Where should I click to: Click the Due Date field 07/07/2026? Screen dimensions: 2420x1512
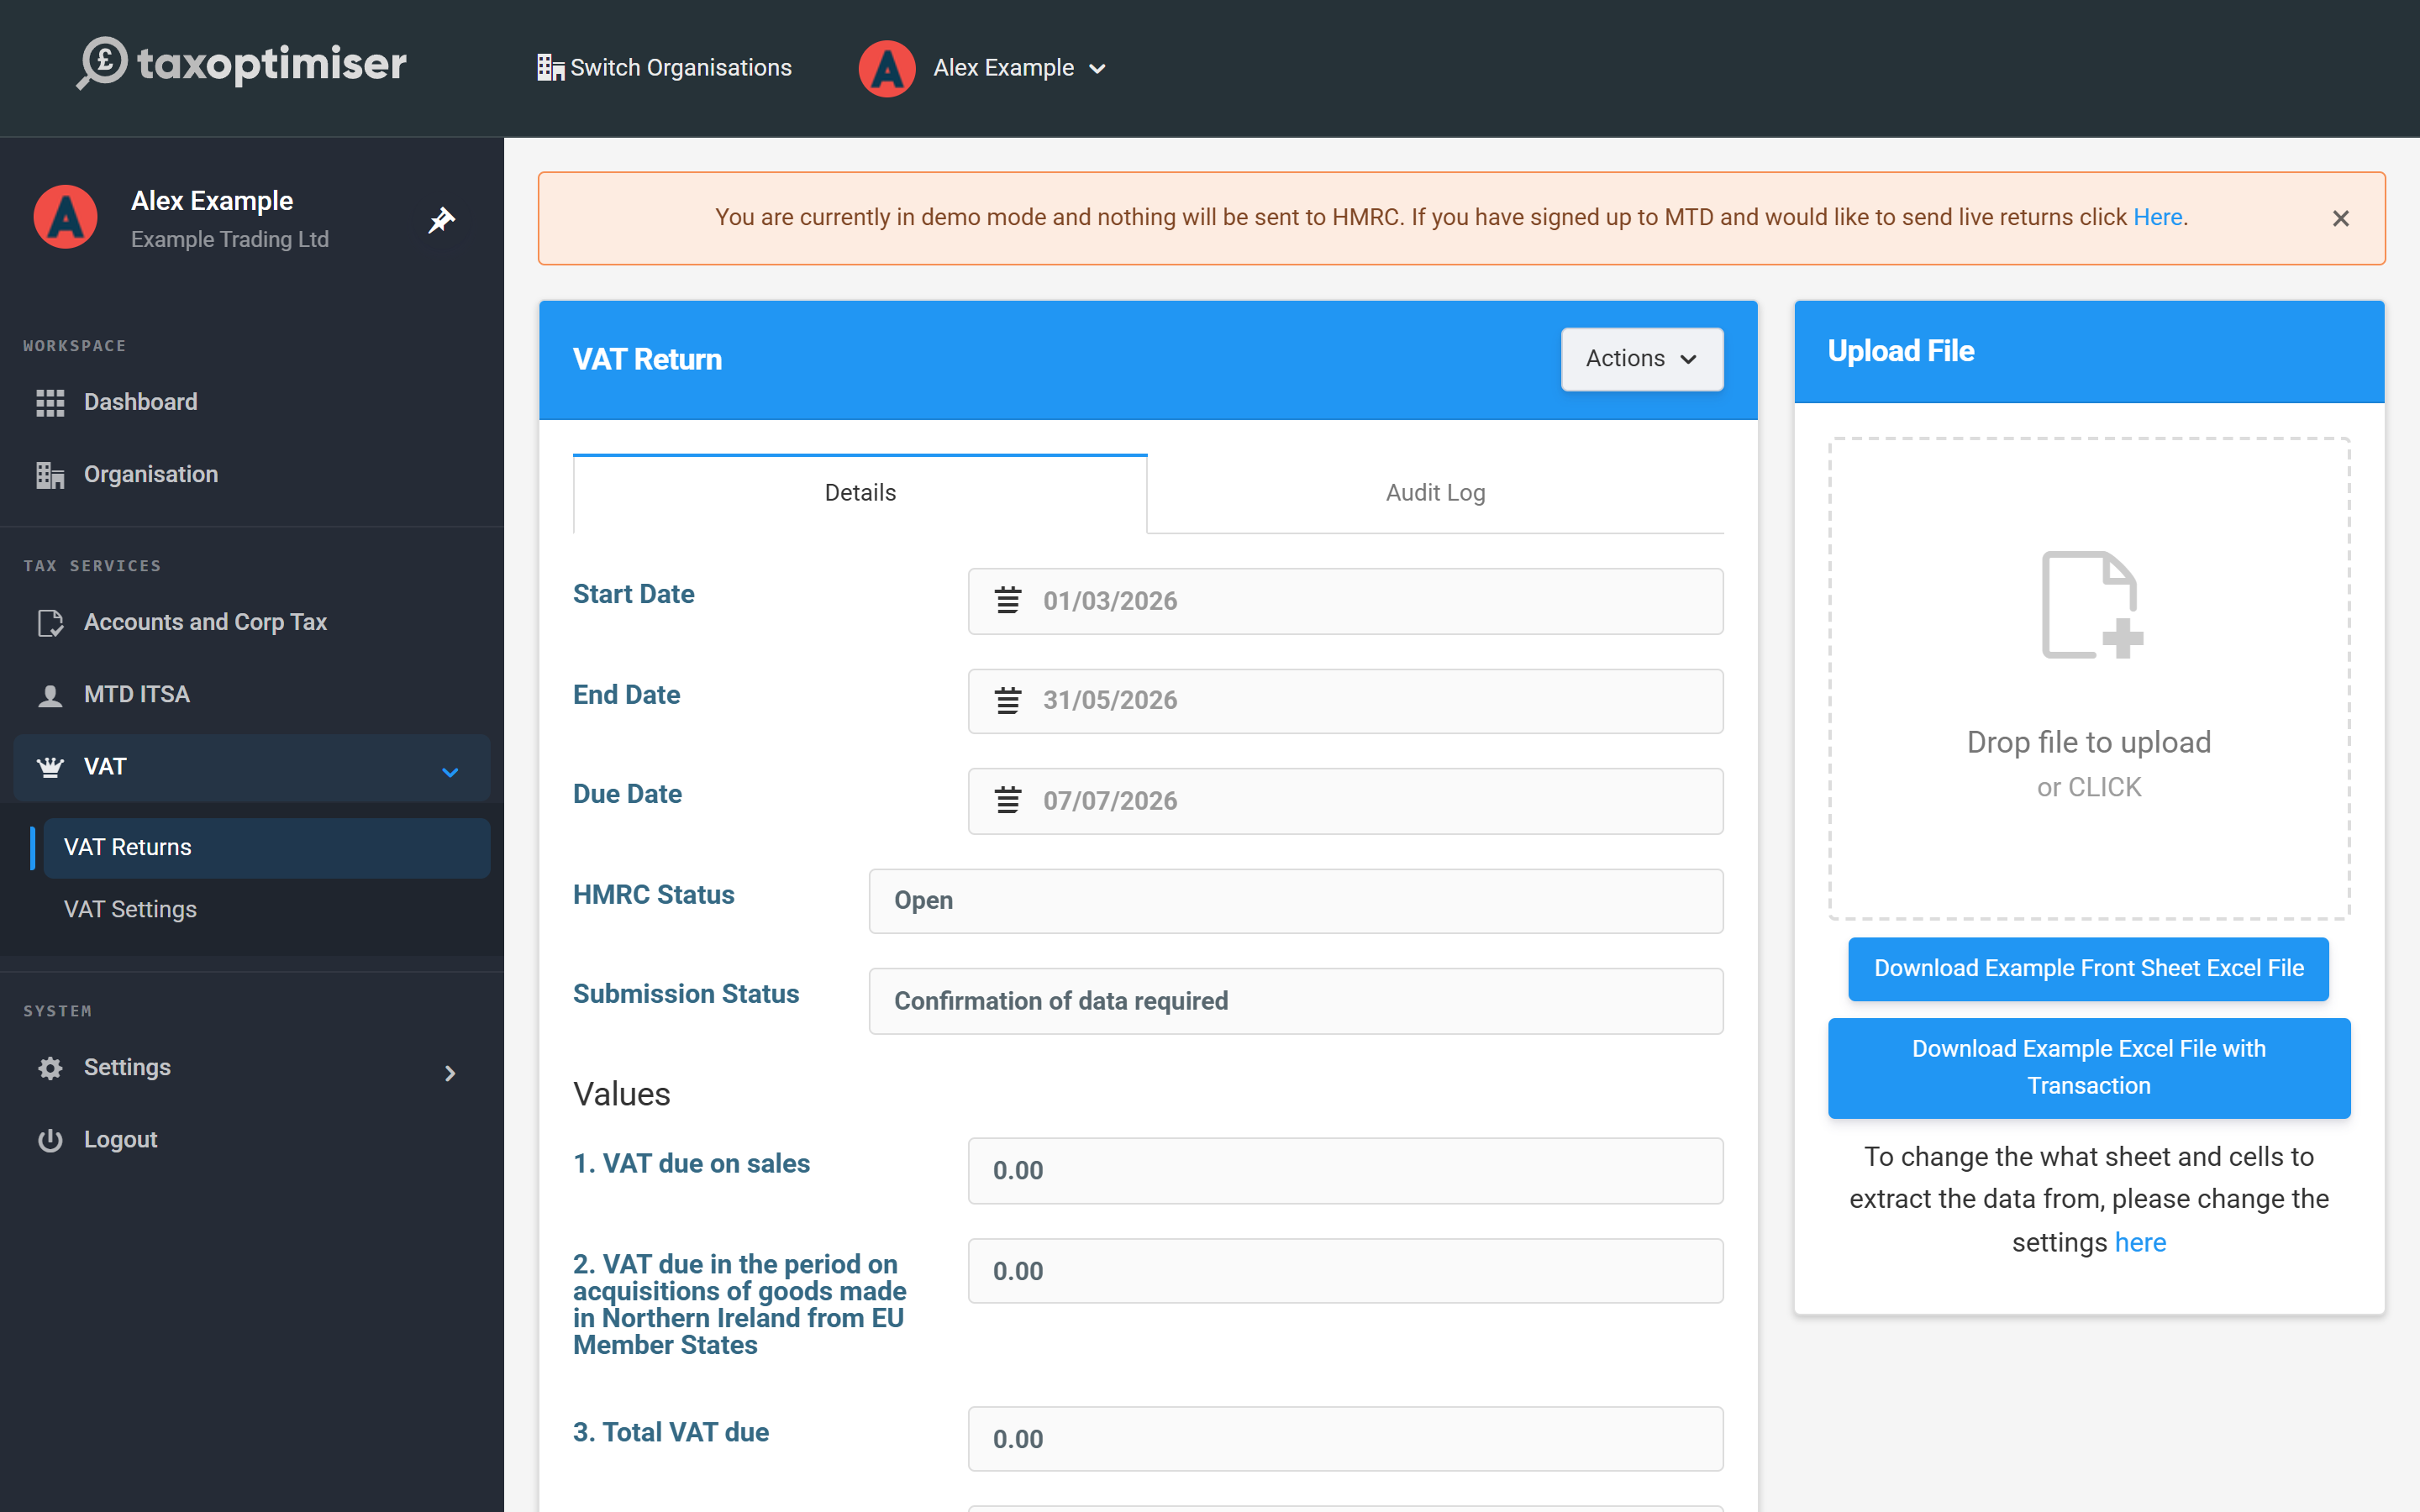point(1345,801)
